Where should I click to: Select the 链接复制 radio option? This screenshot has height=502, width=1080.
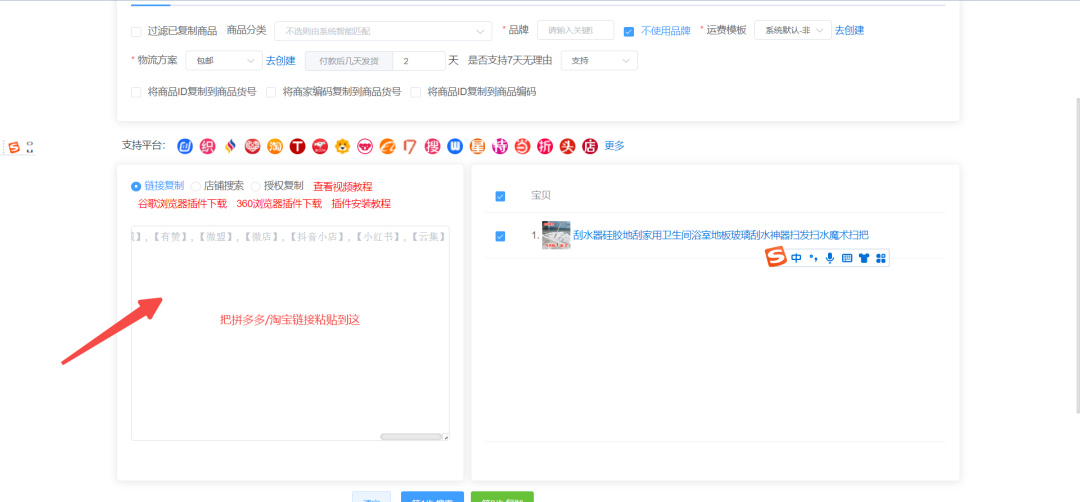tap(136, 186)
